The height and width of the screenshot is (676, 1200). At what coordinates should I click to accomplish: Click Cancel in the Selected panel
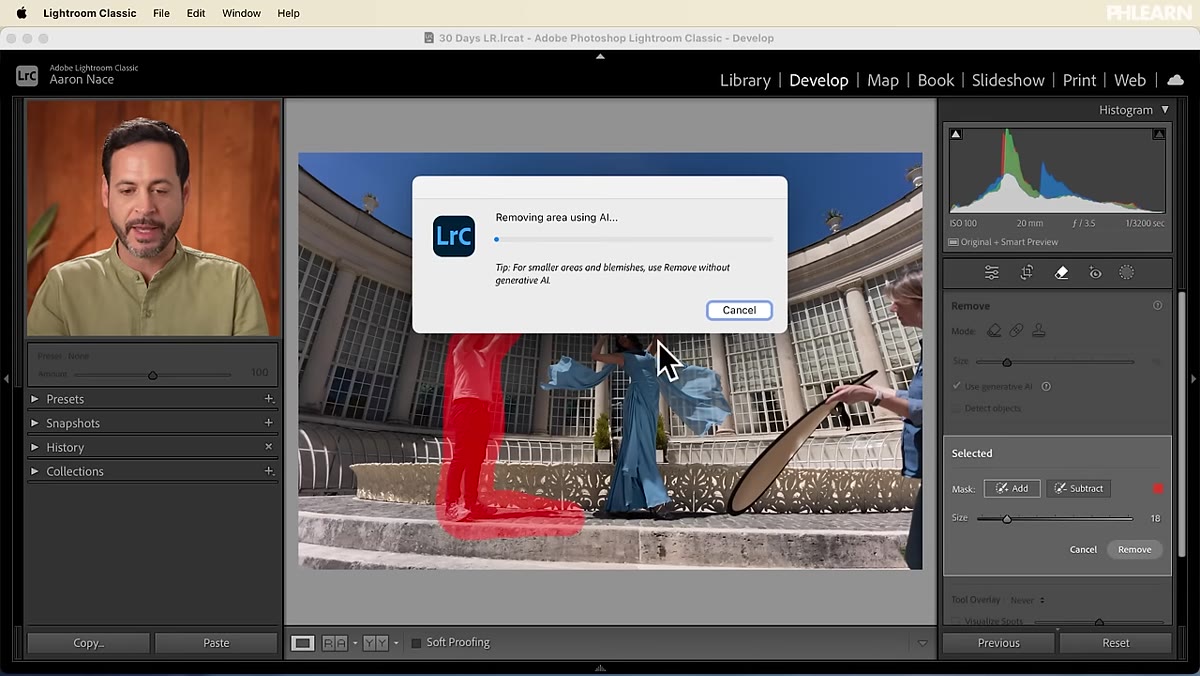pyautogui.click(x=1083, y=549)
